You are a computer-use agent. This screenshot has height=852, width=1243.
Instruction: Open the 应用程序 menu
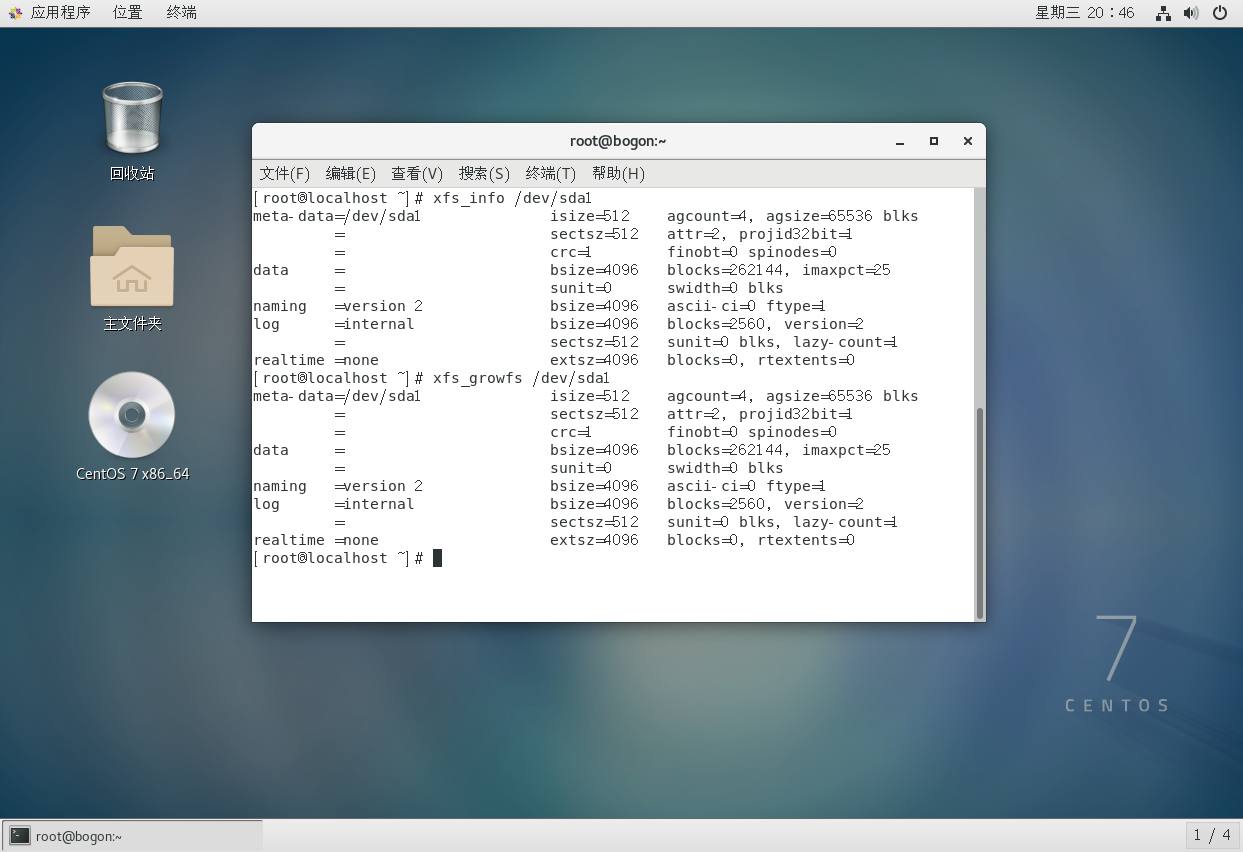[x=60, y=12]
